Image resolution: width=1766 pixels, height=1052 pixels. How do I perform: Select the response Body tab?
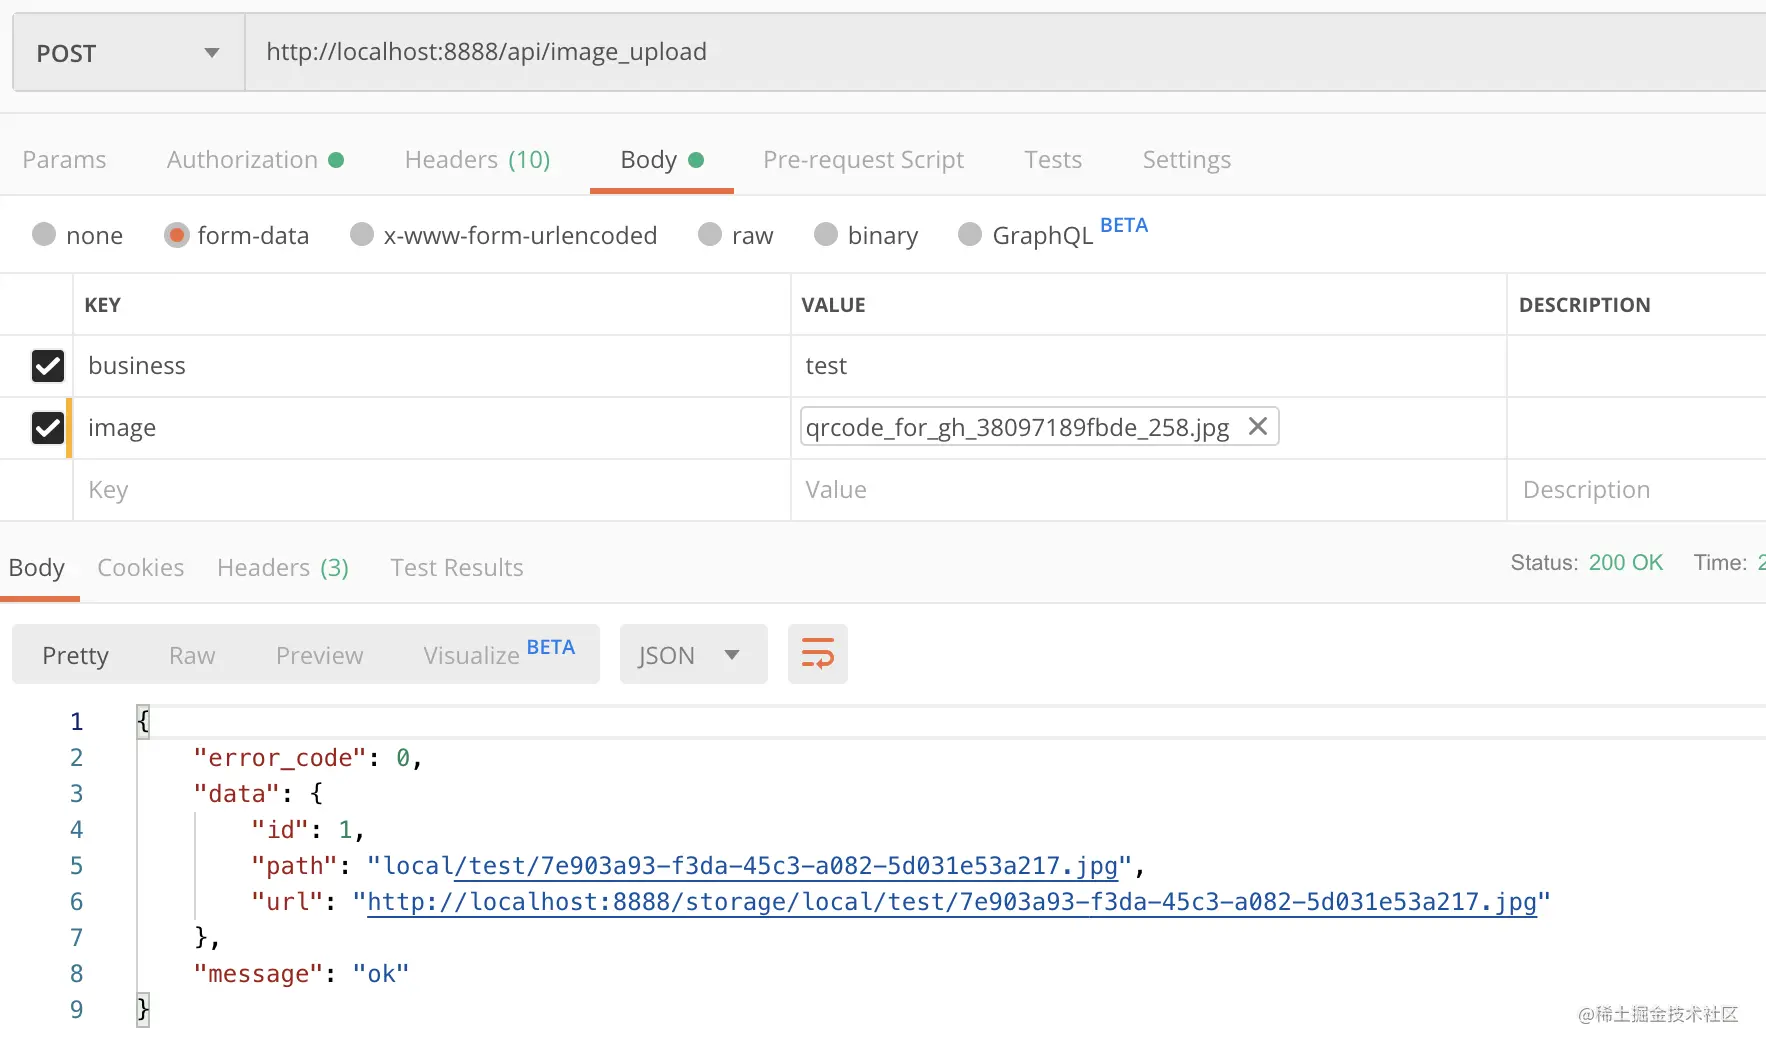(37, 568)
